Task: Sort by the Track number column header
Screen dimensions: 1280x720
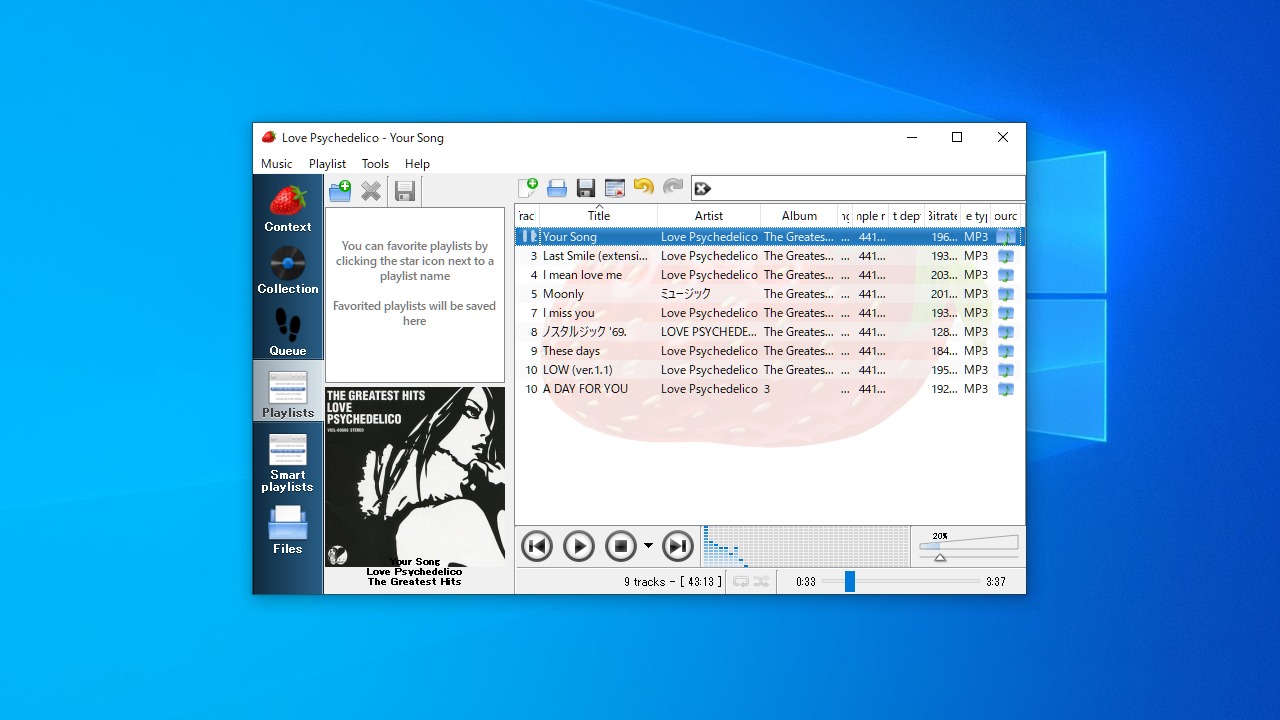Action: coord(527,216)
